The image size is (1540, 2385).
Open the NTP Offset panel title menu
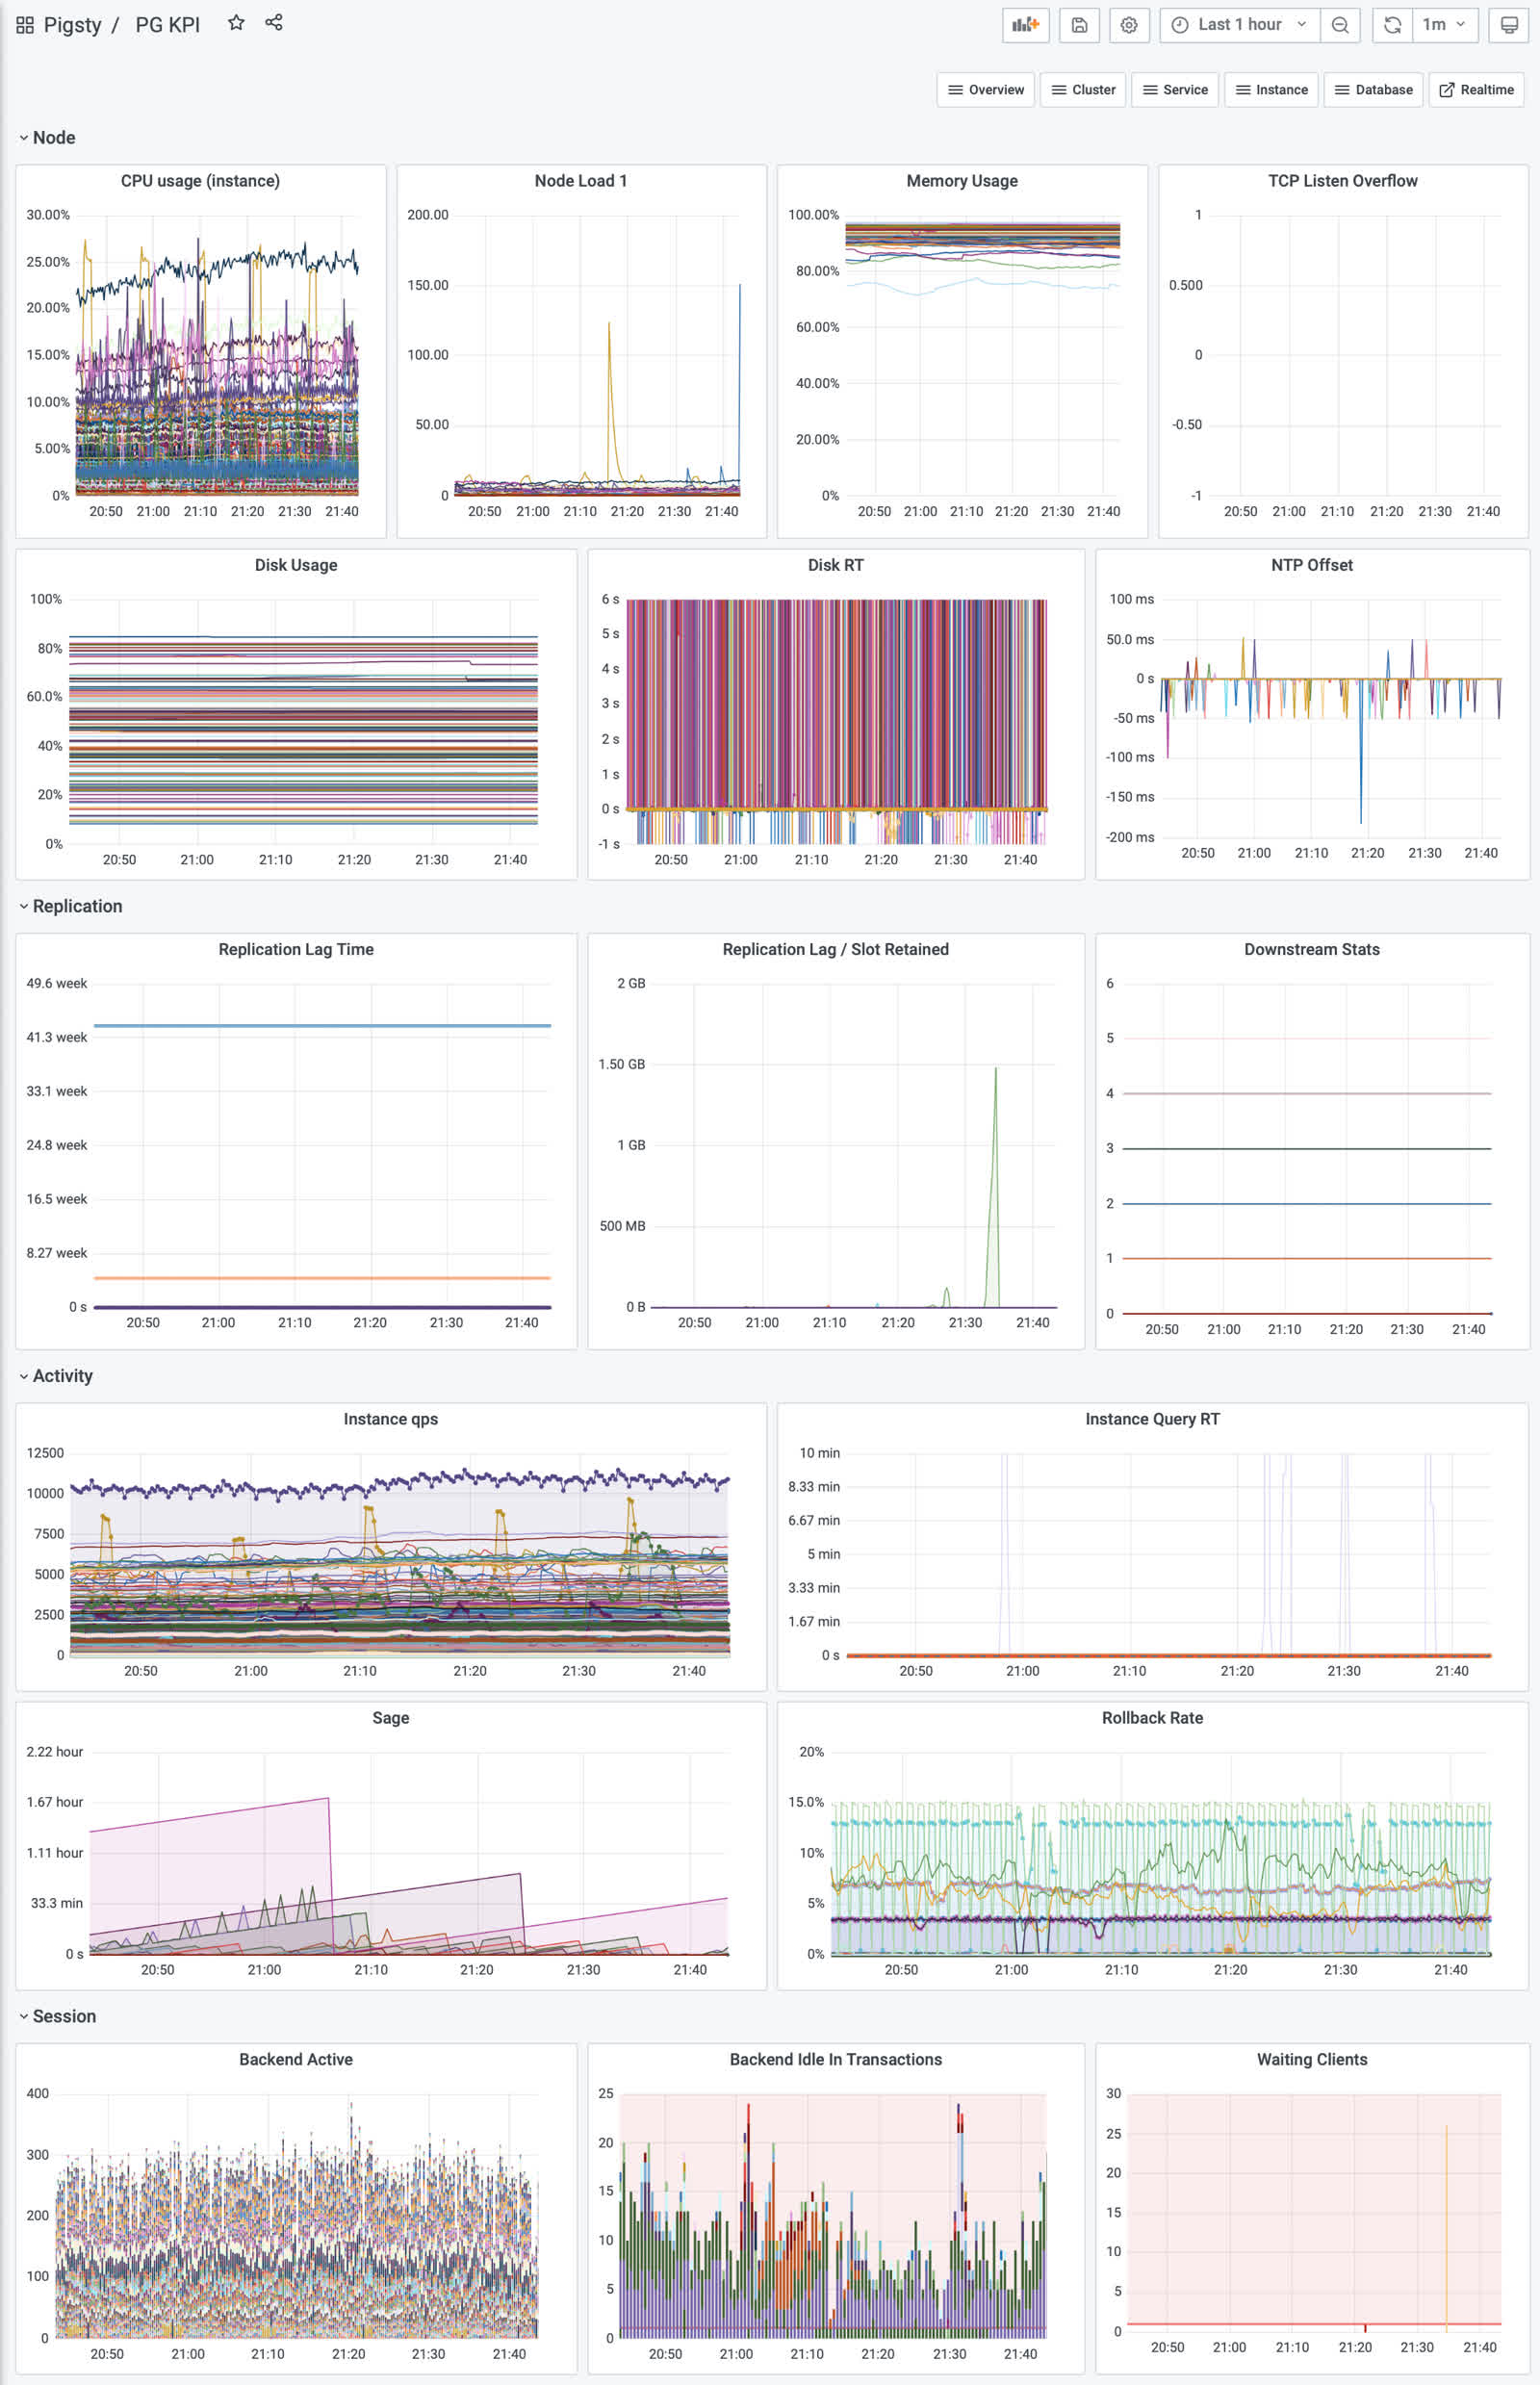coord(1312,565)
